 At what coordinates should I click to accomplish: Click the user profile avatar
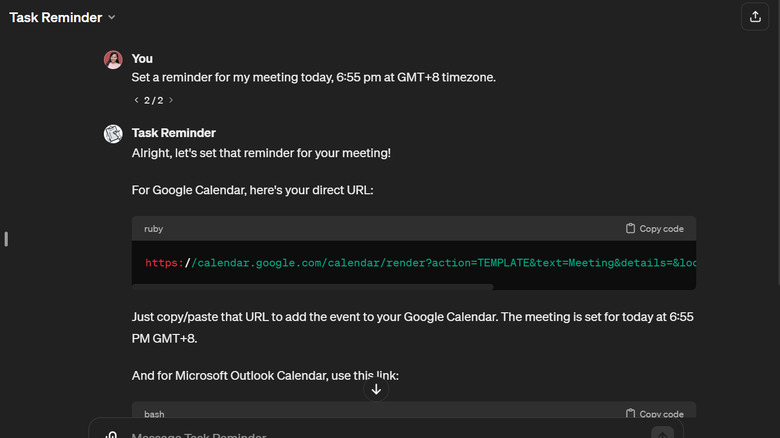113,59
